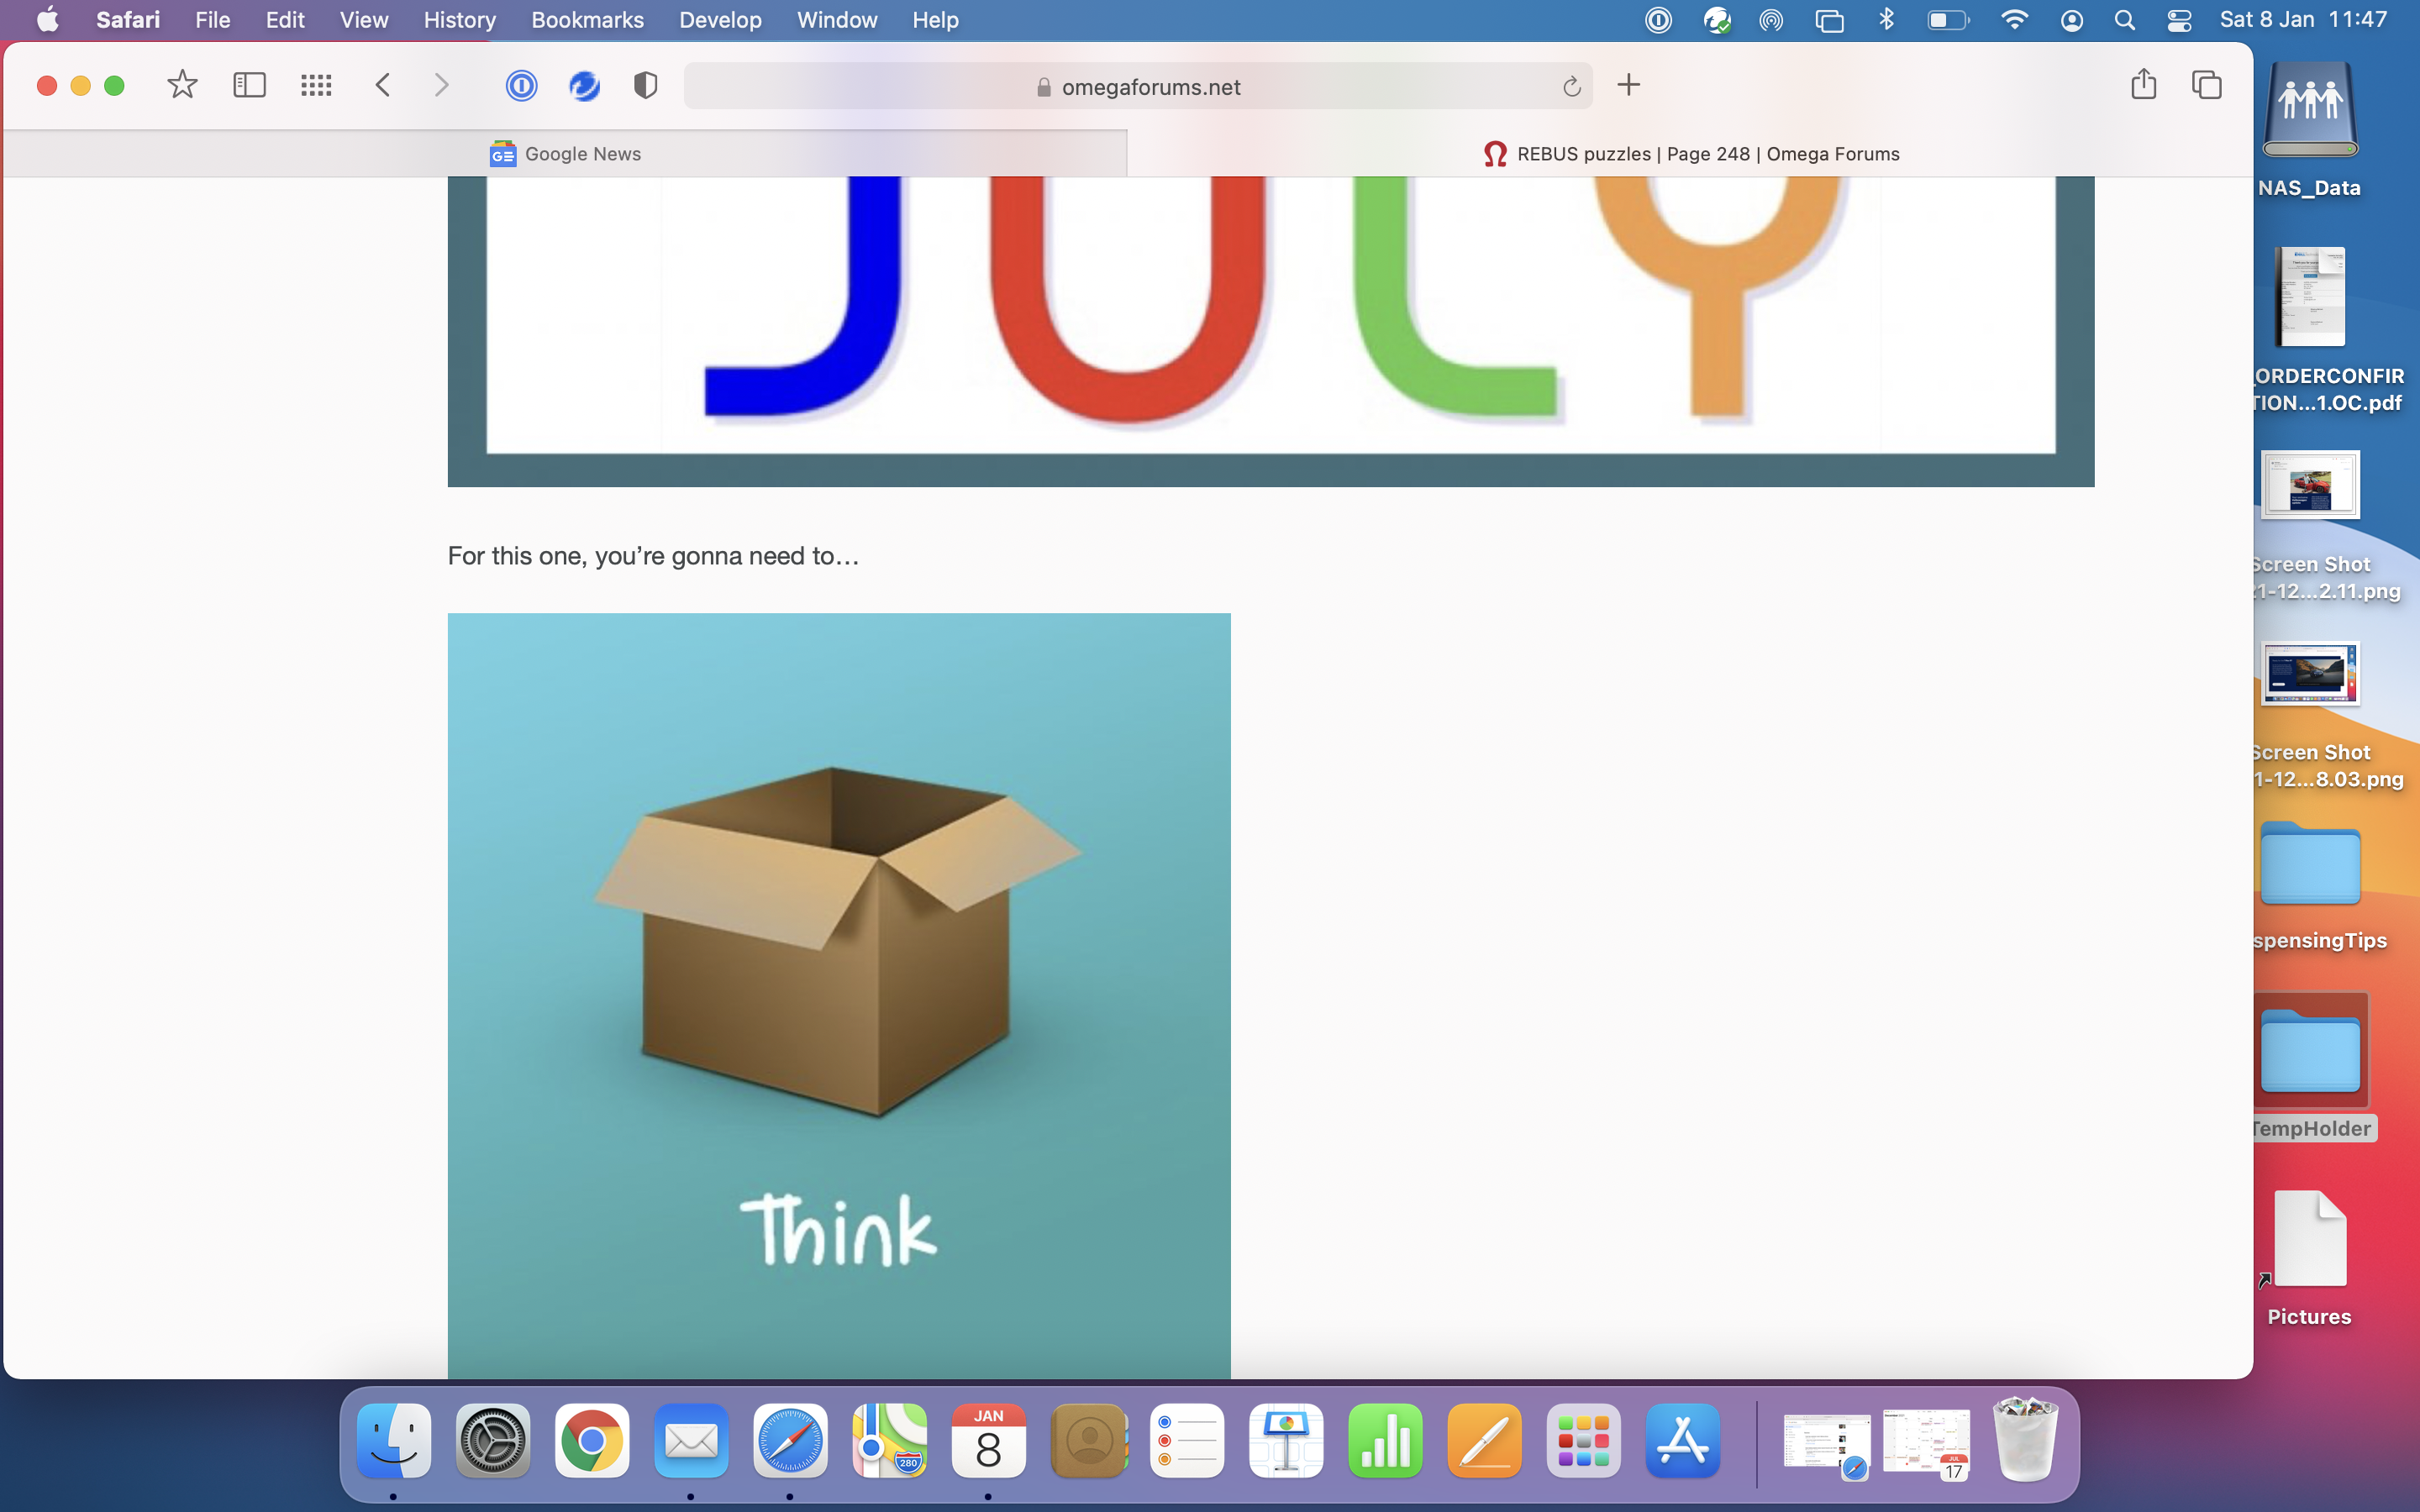Open the Bookmarks menu
Viewport: 2420px width, 1512px height.
pos(587,20)
